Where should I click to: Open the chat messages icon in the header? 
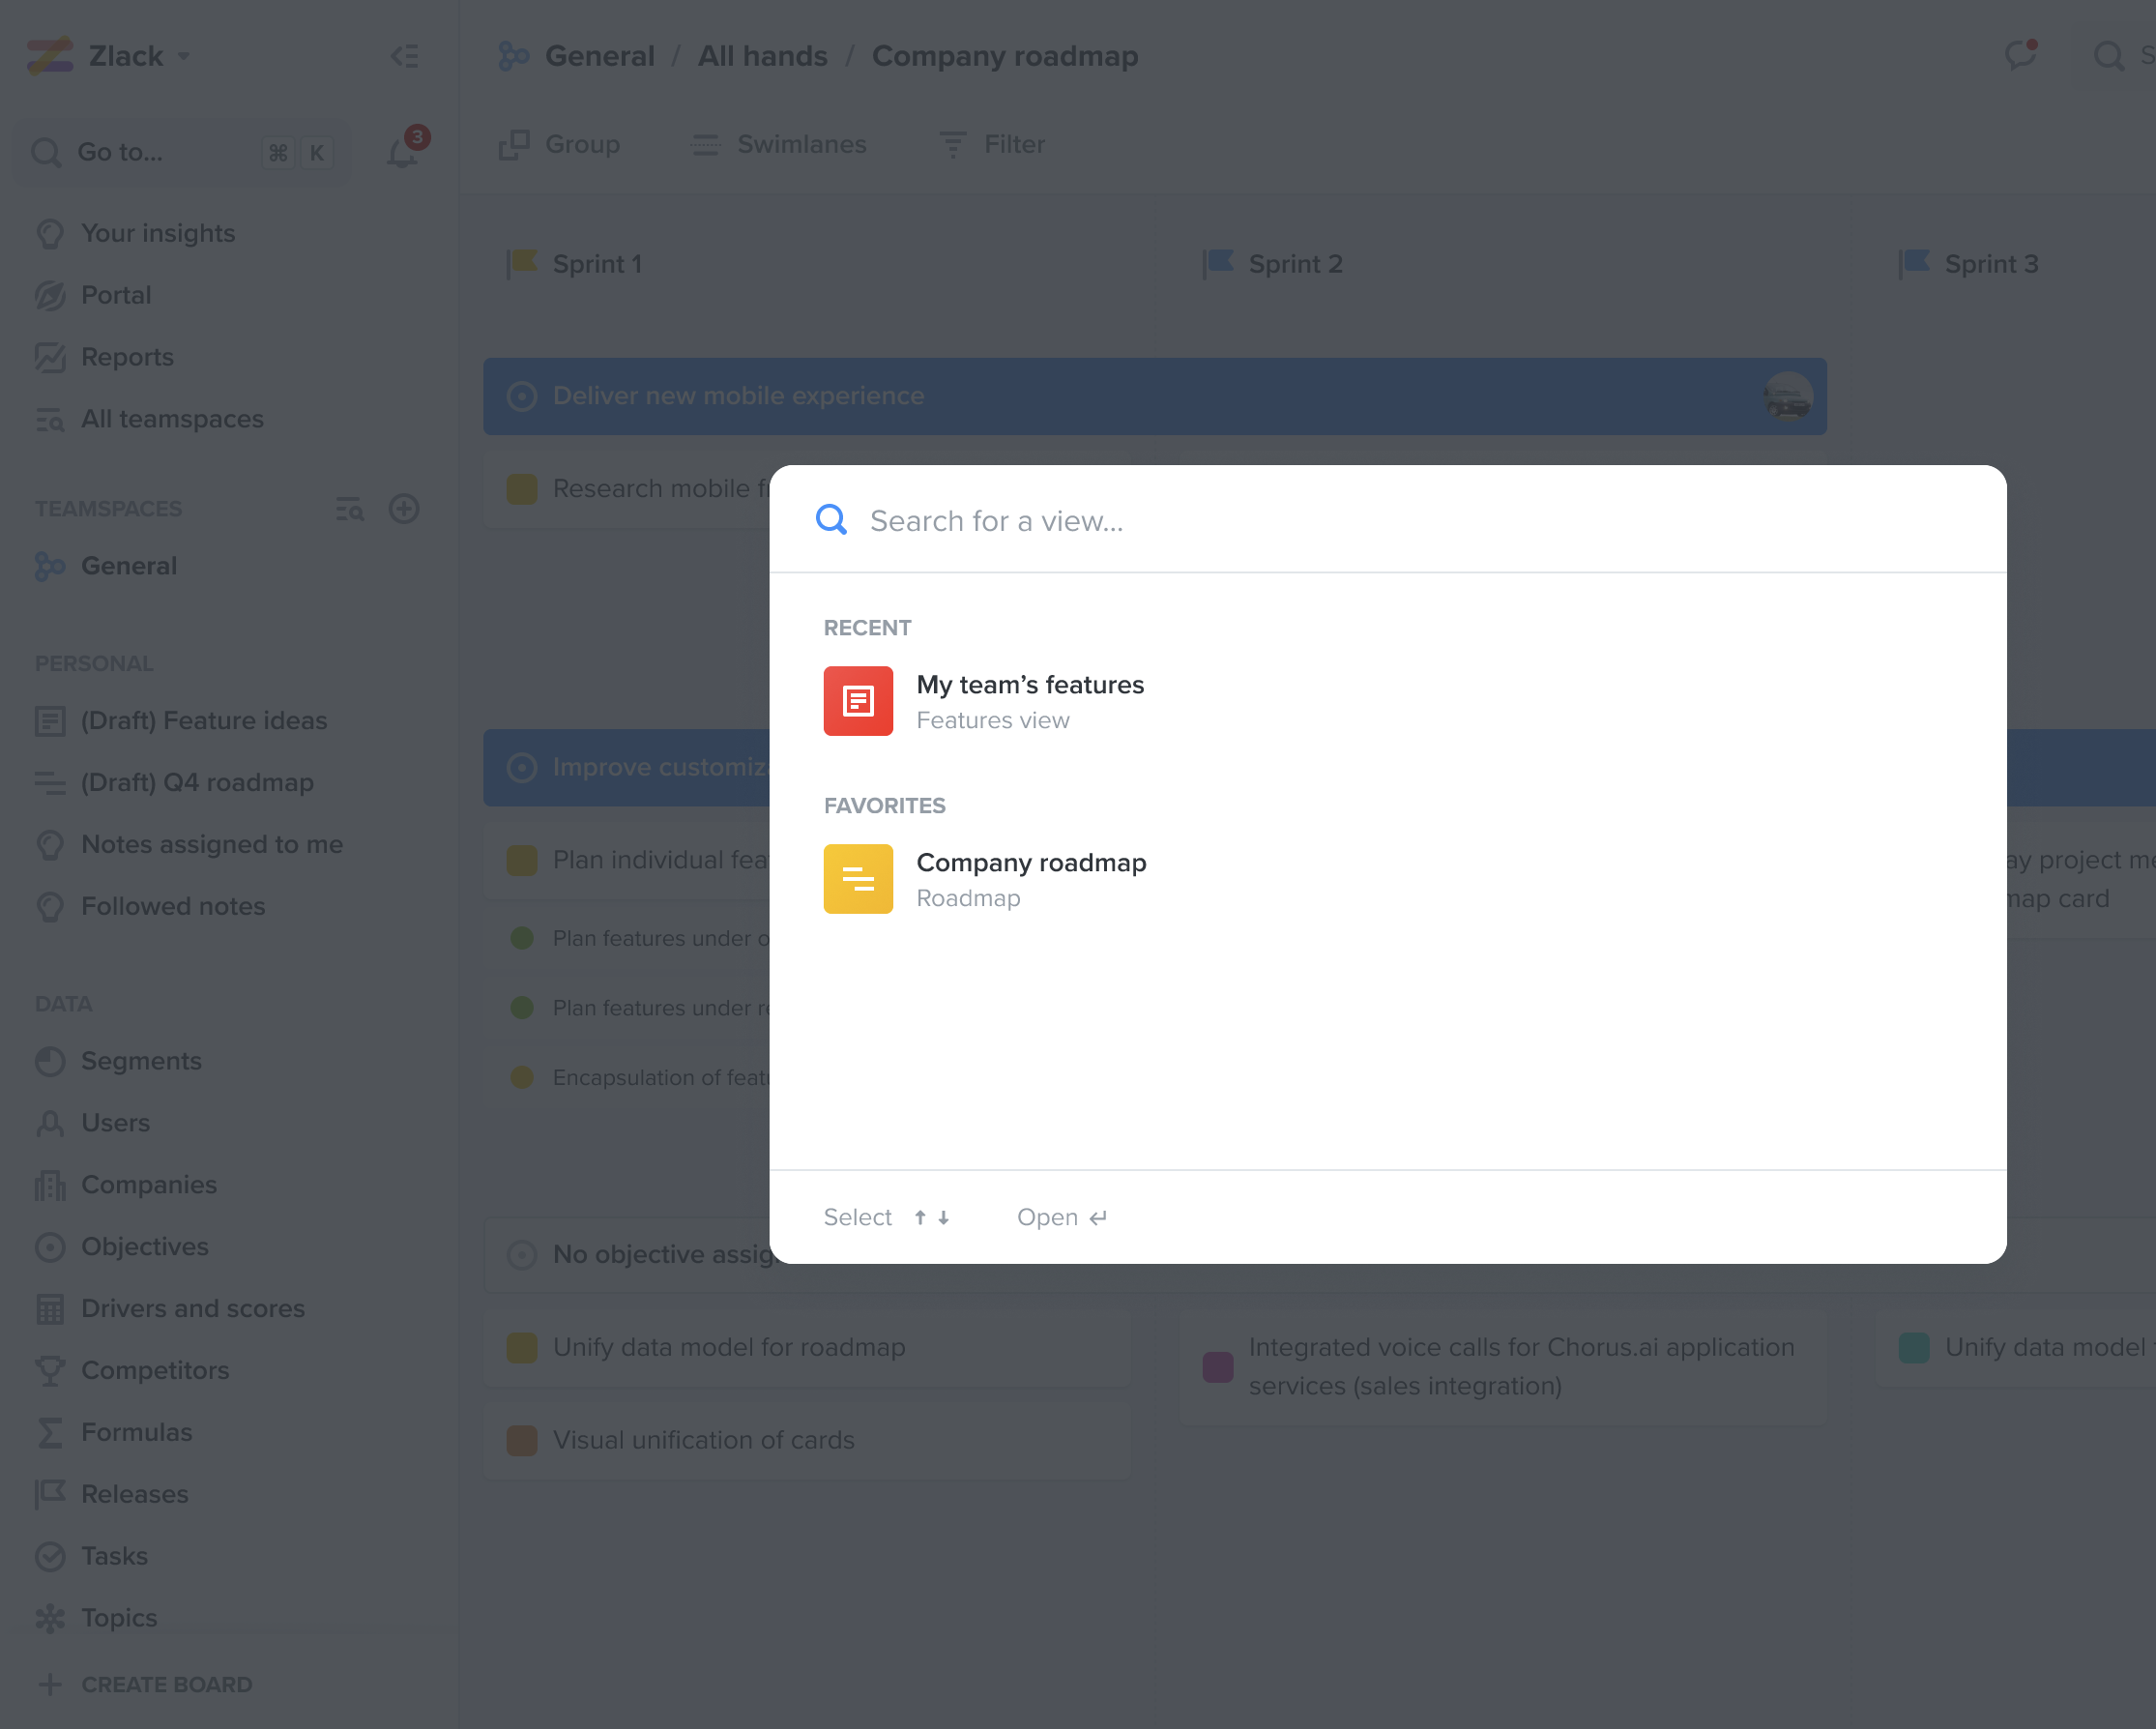[2021, 54]
